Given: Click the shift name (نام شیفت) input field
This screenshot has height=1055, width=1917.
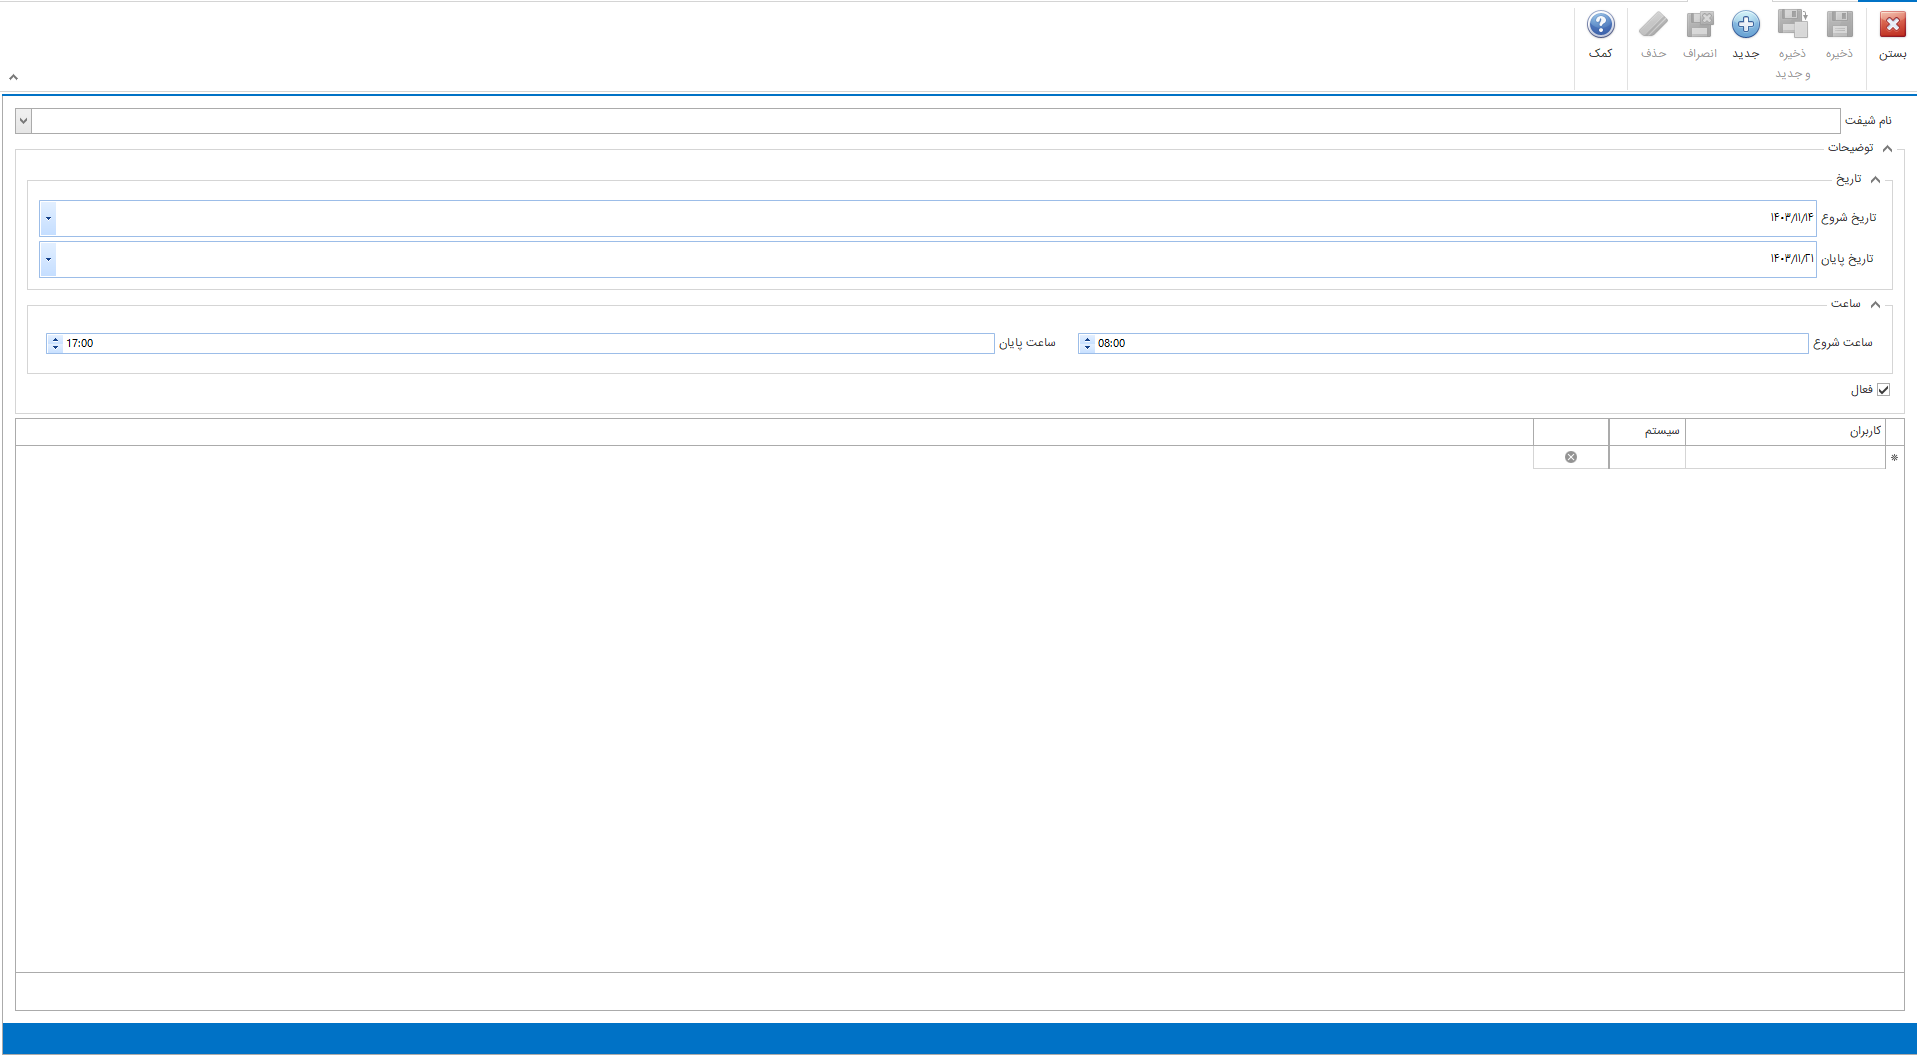Looking at the screenshot, I should (935, 121).
